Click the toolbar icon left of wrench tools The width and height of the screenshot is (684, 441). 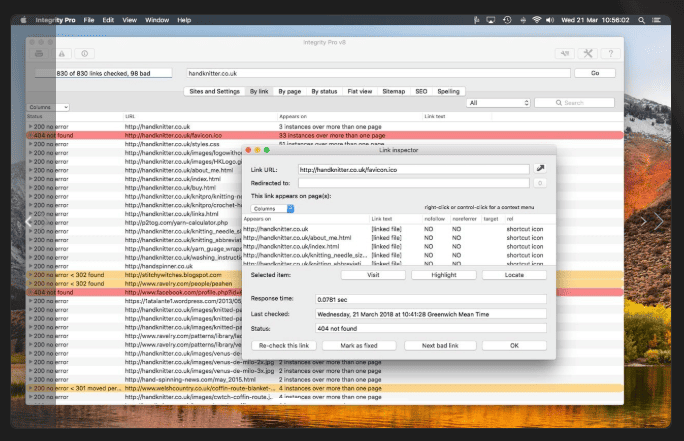(565, 54)
